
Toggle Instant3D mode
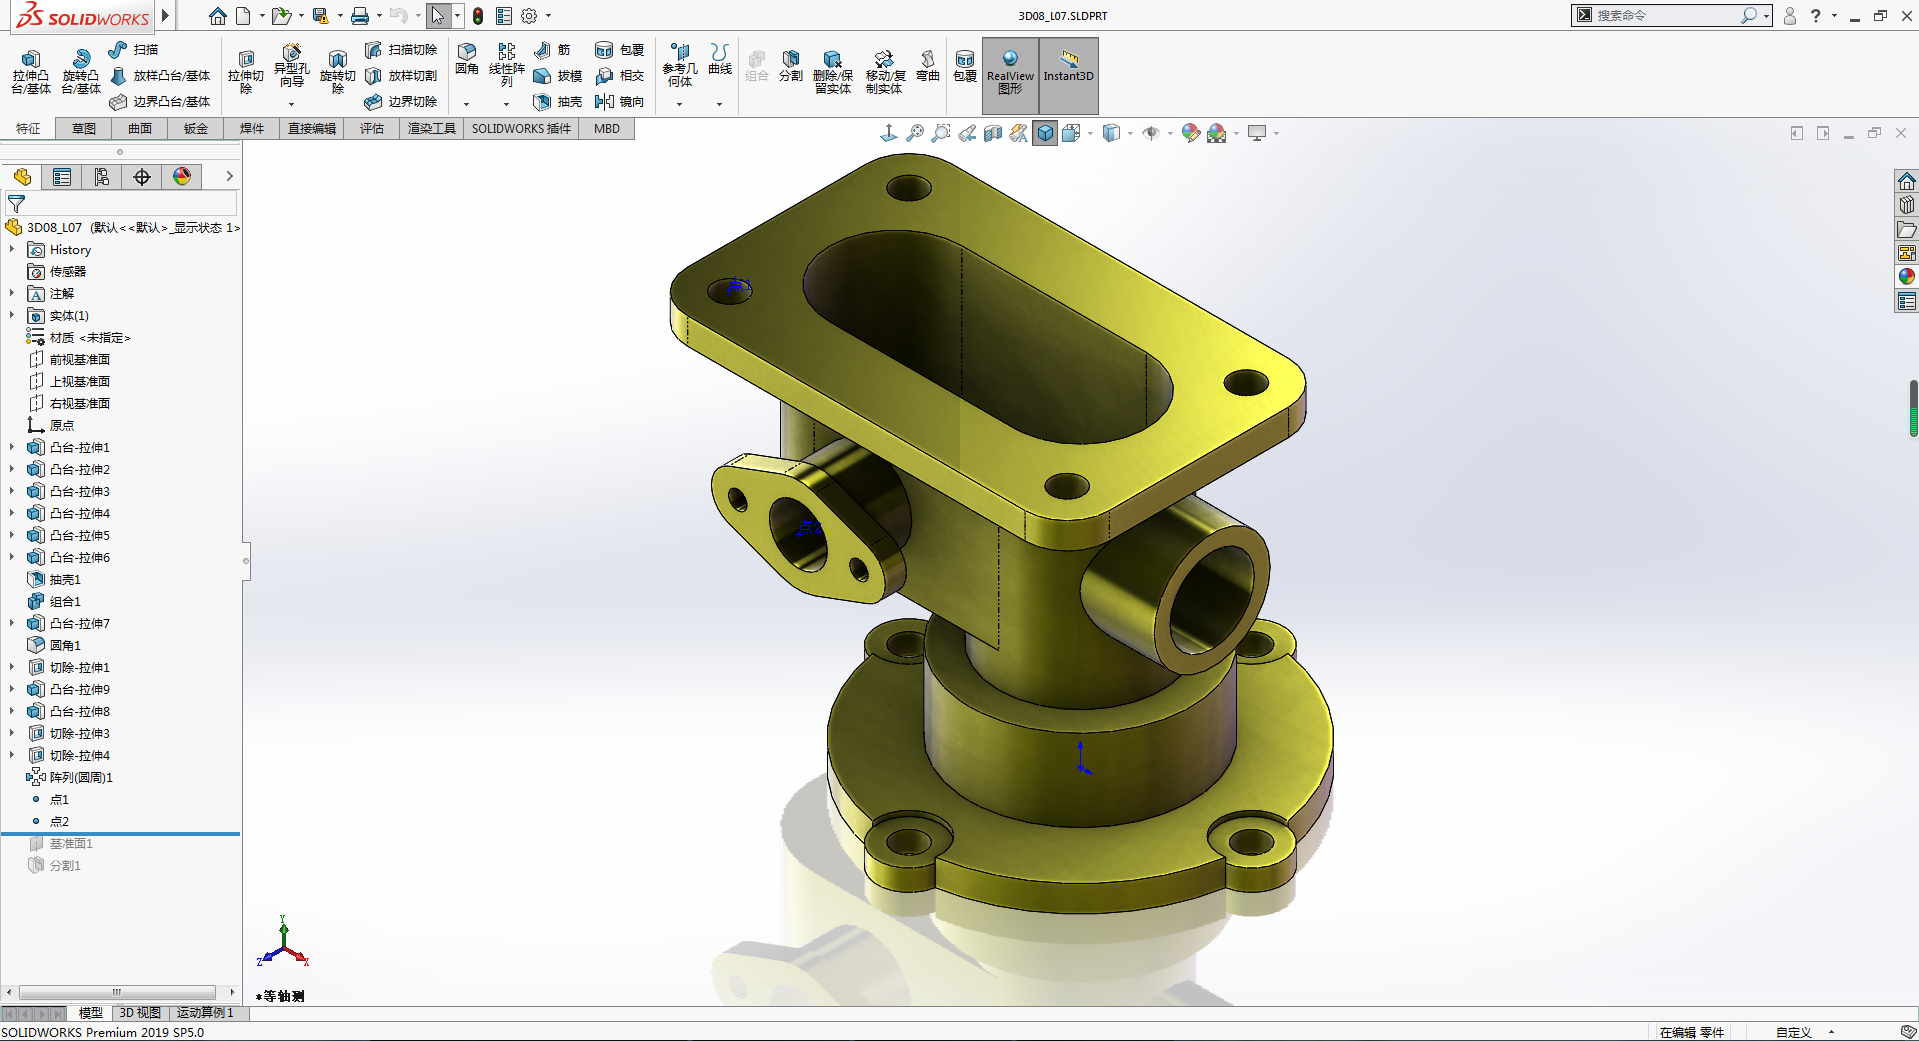tap(1069, 76)
